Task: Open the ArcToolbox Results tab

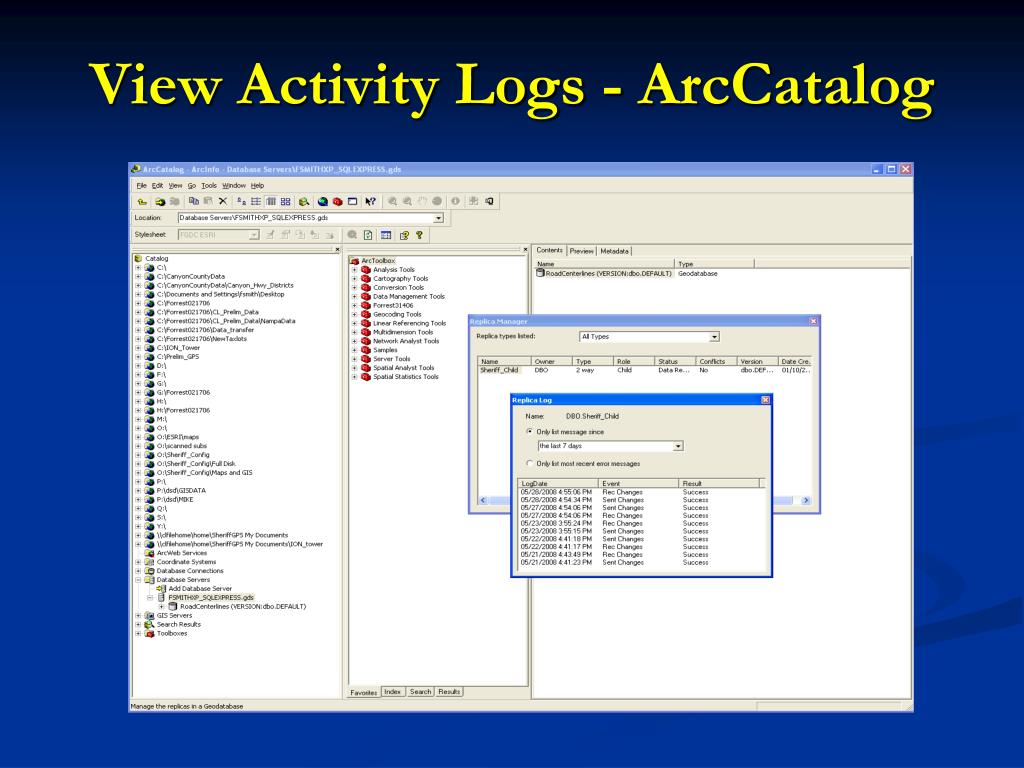Action: click(x=449, y=692)
